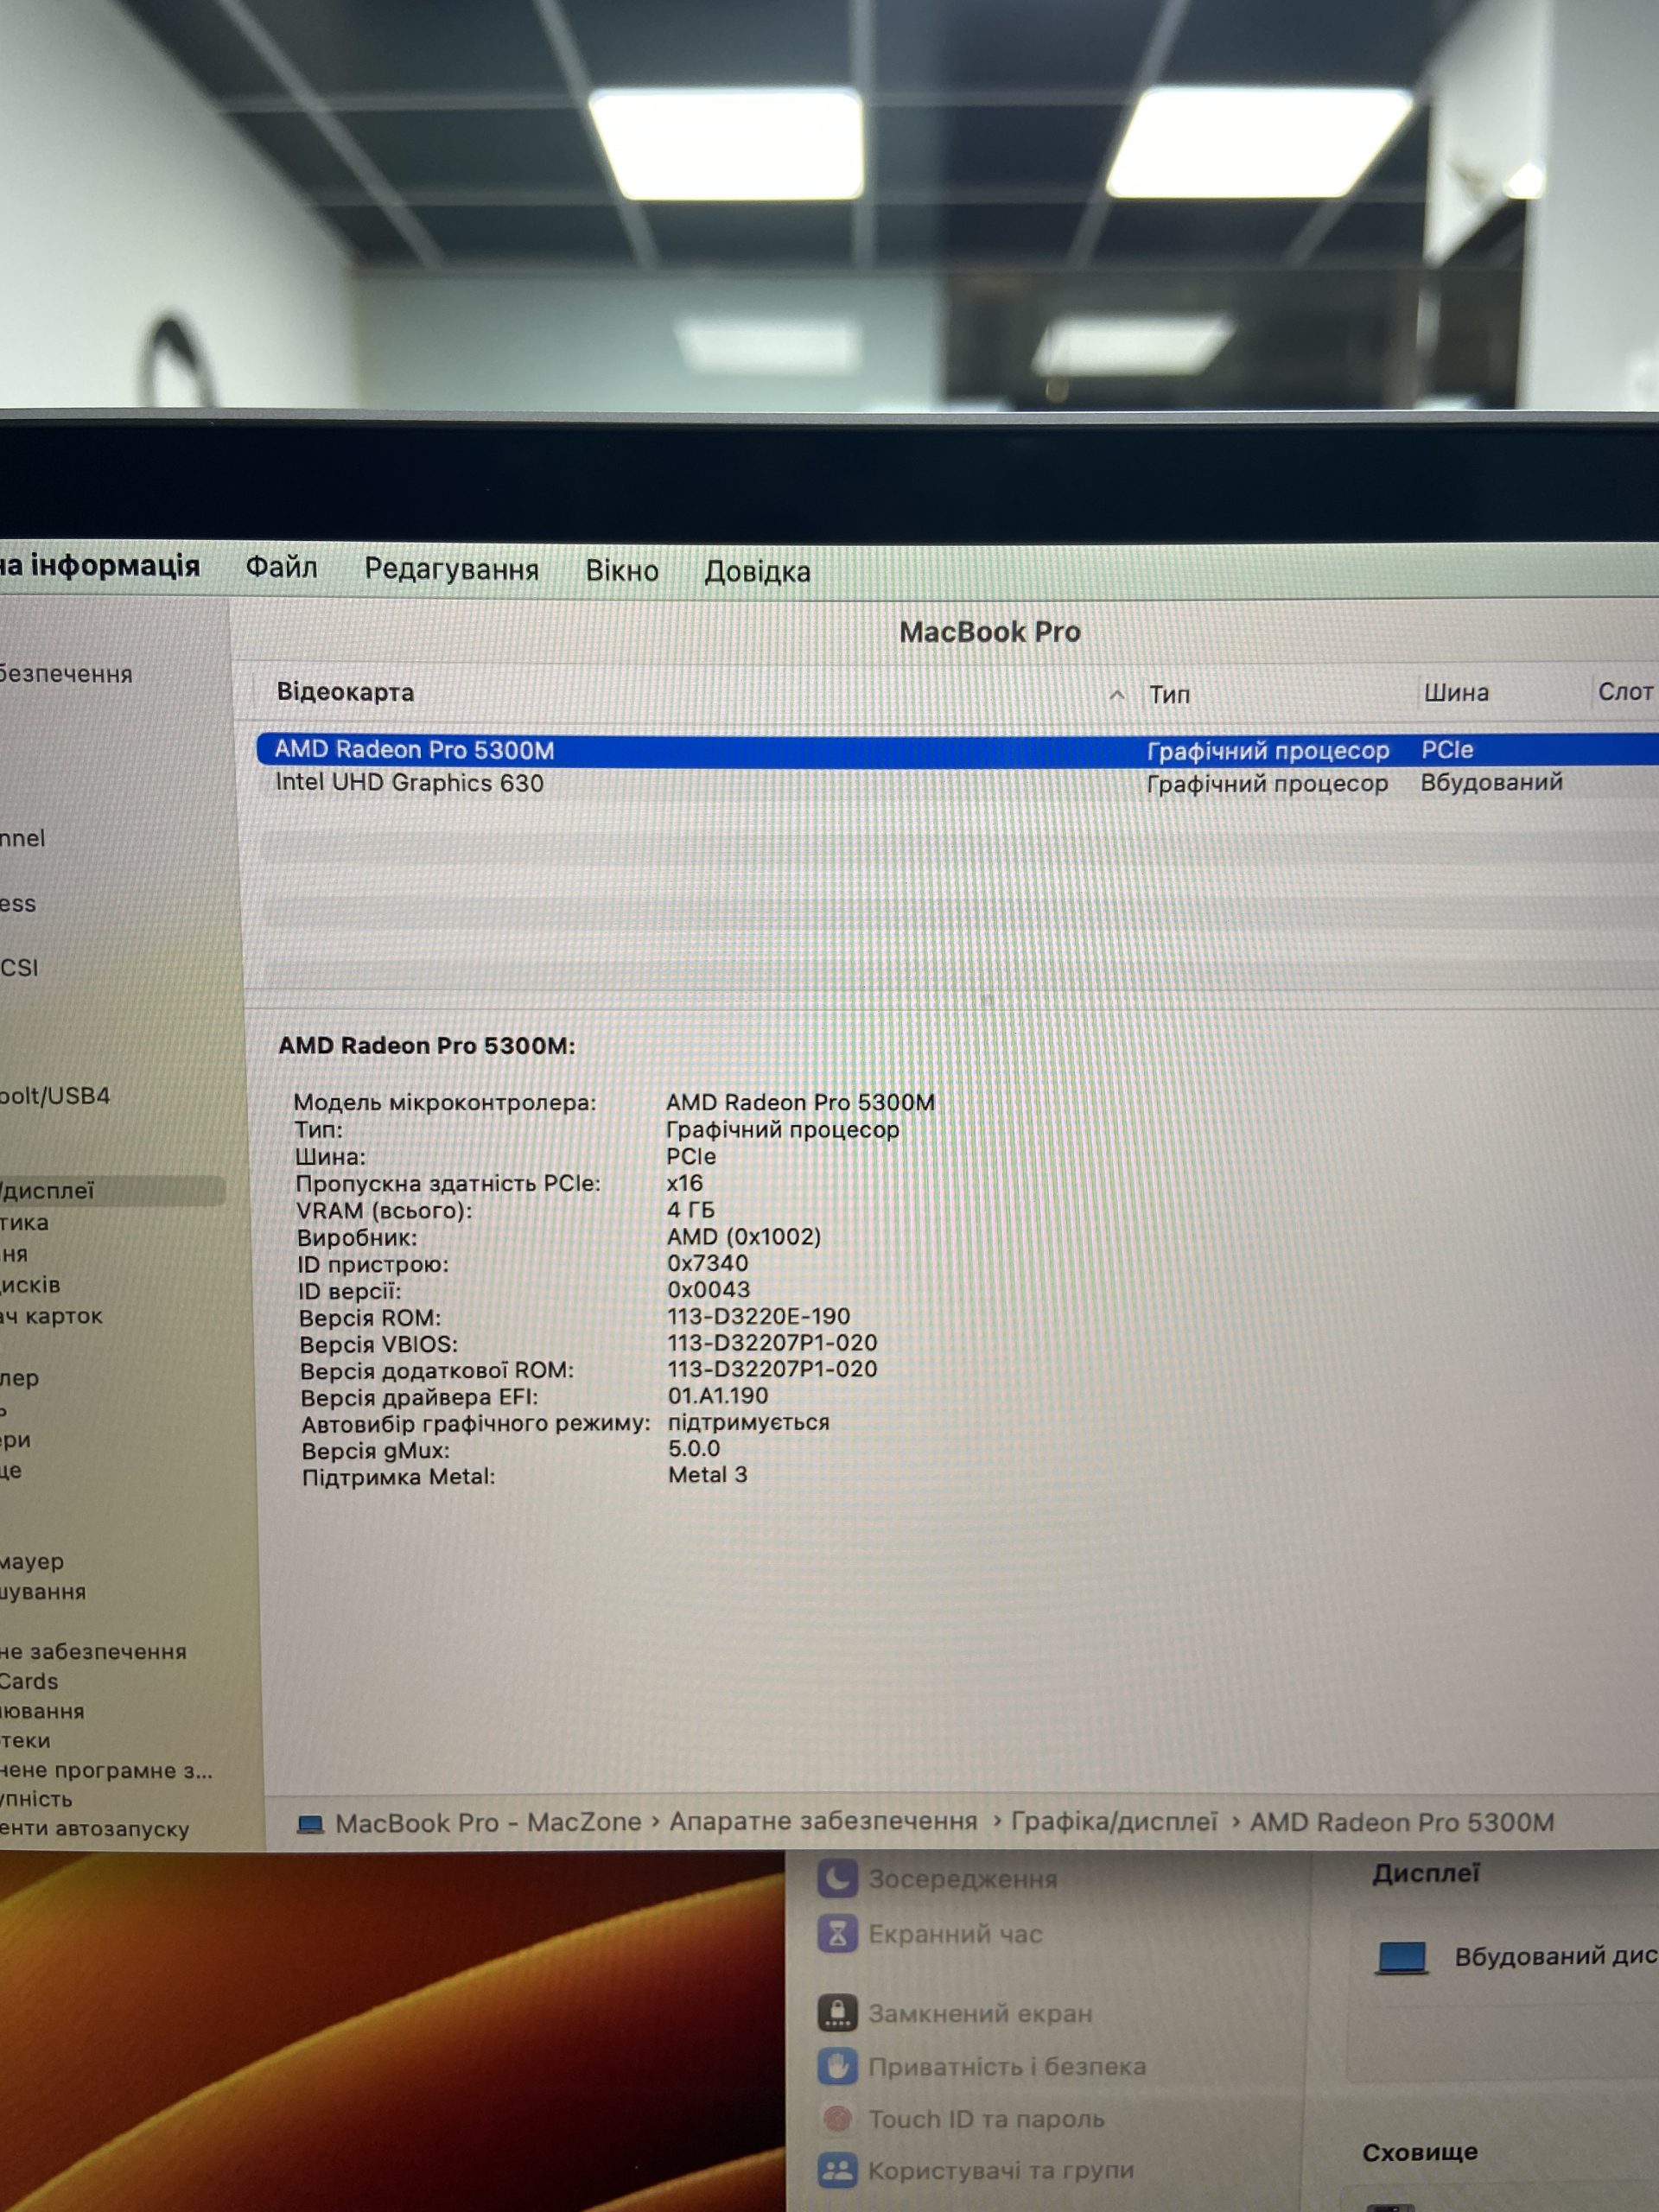Click the x16 PCIe lane width value
The height and width of the screenshot is (2212, 1659).
coord(685,1183)
